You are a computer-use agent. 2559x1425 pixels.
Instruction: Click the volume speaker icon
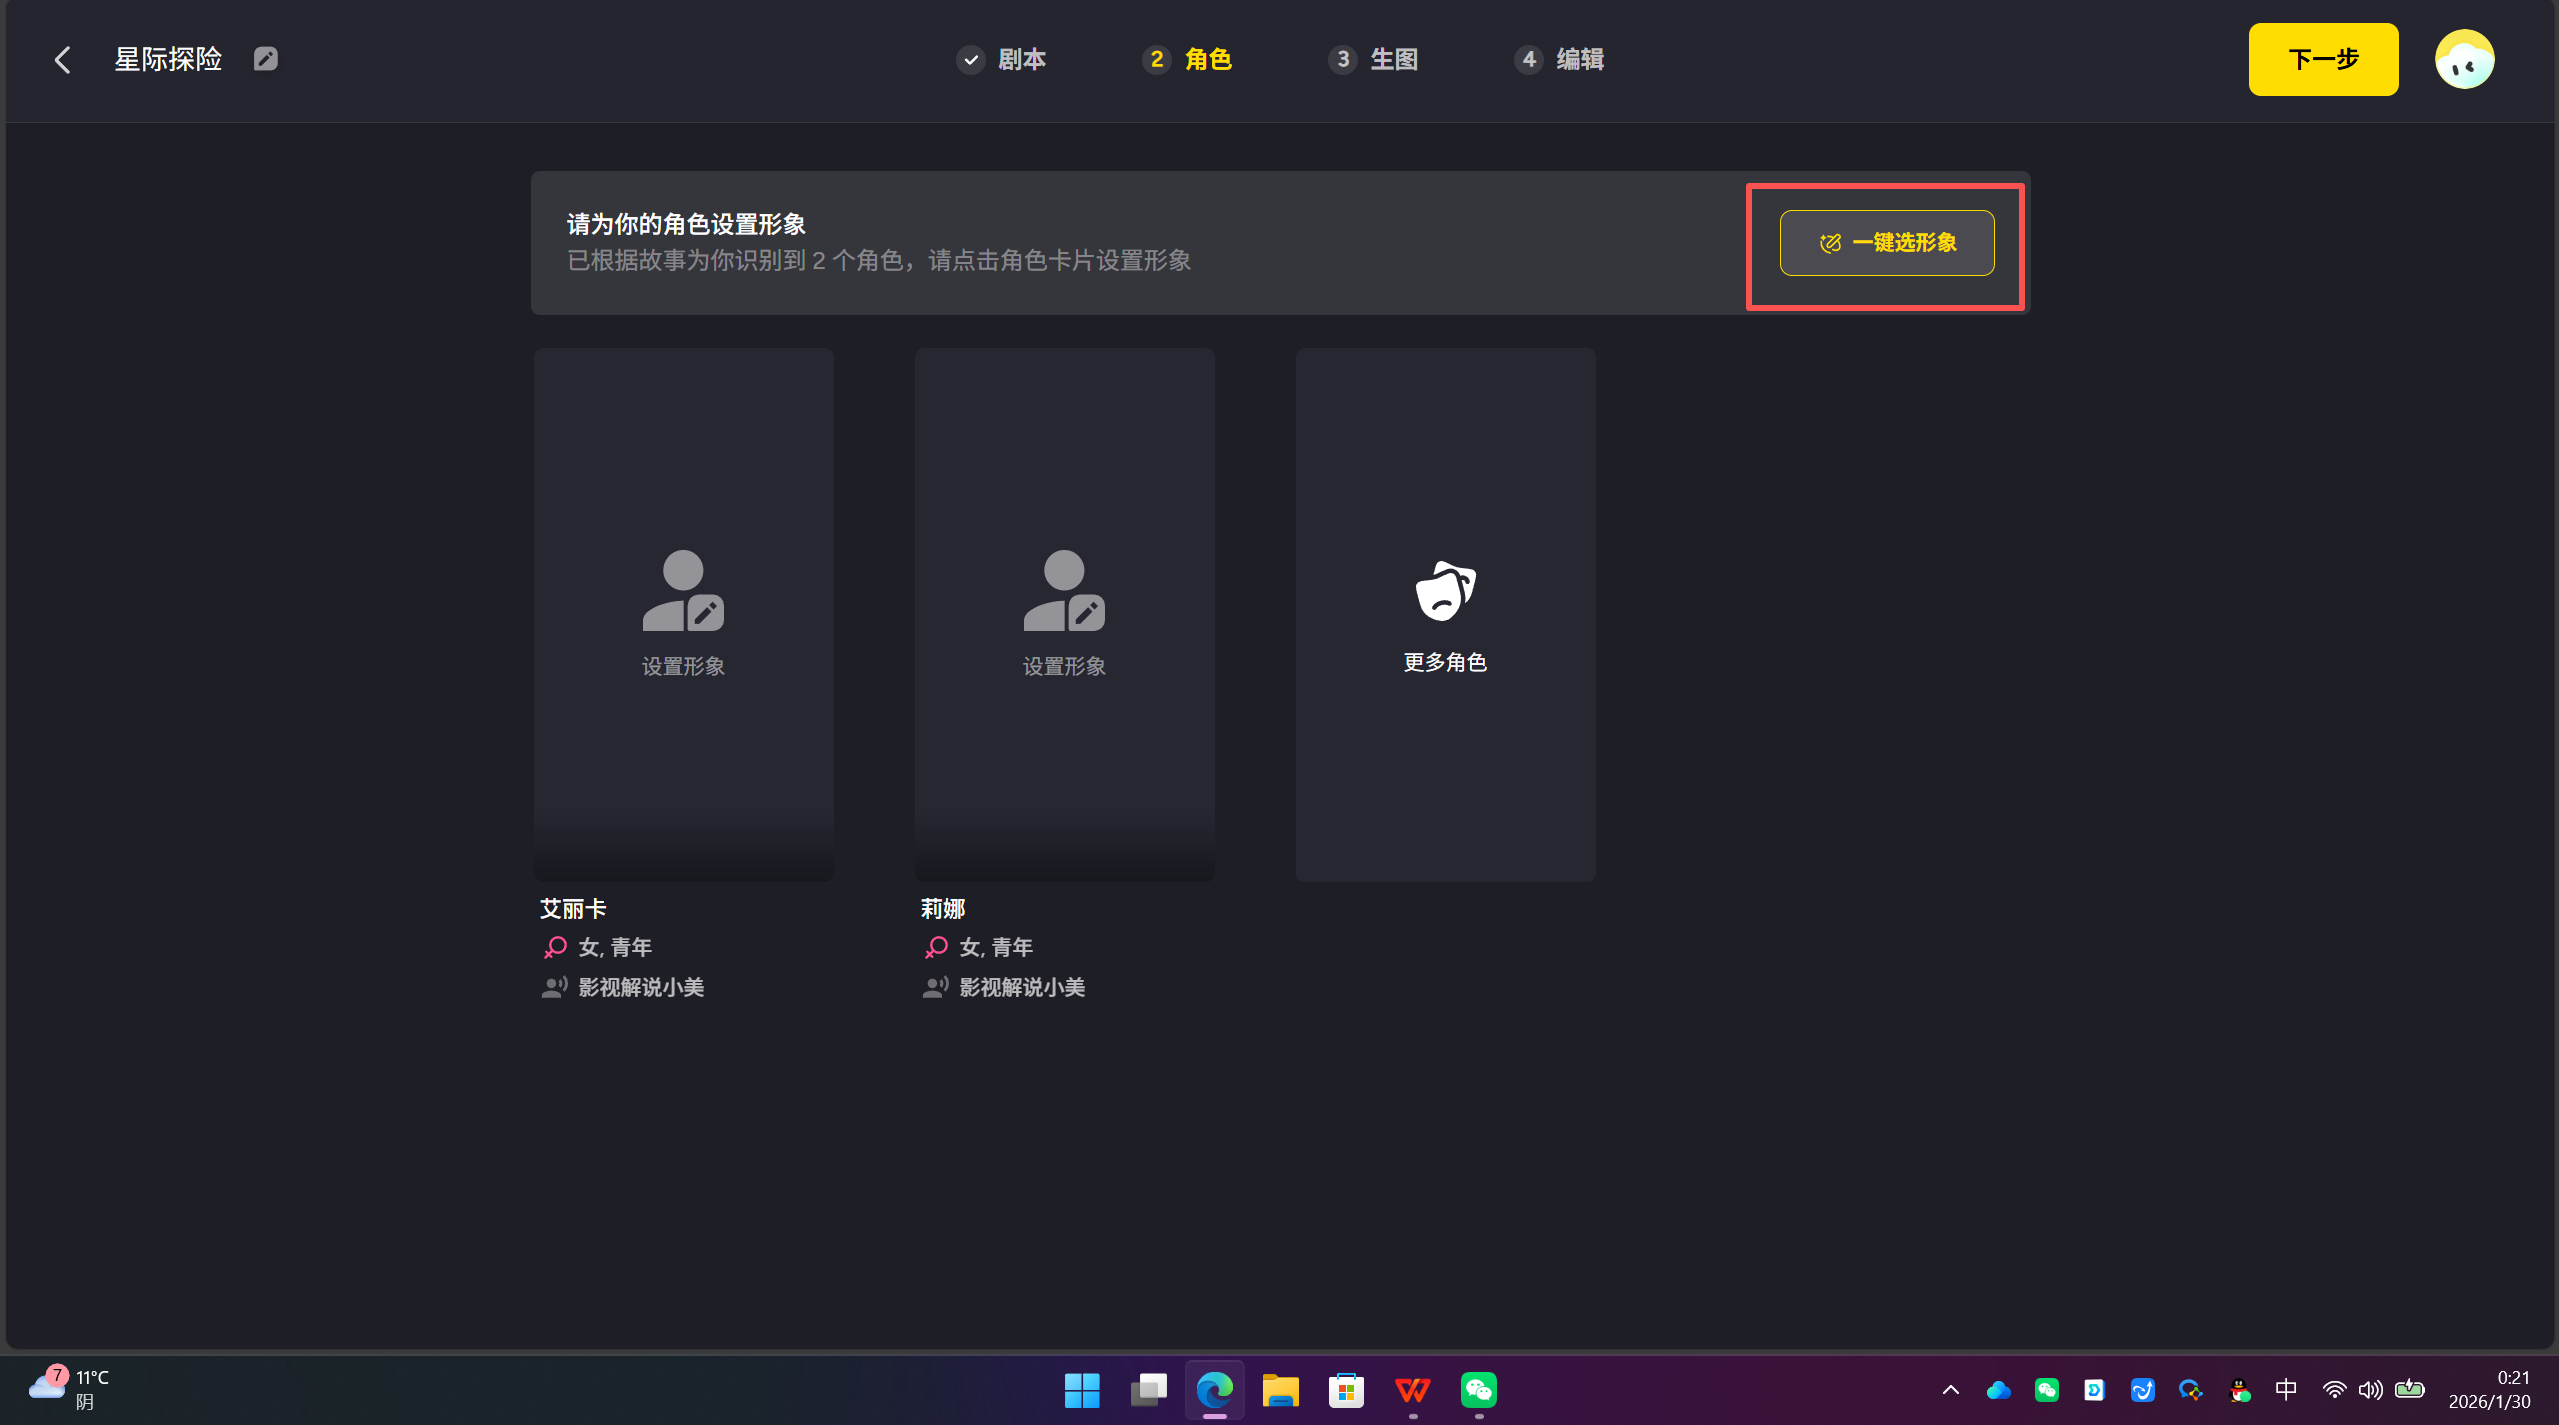point(2370,1390)
